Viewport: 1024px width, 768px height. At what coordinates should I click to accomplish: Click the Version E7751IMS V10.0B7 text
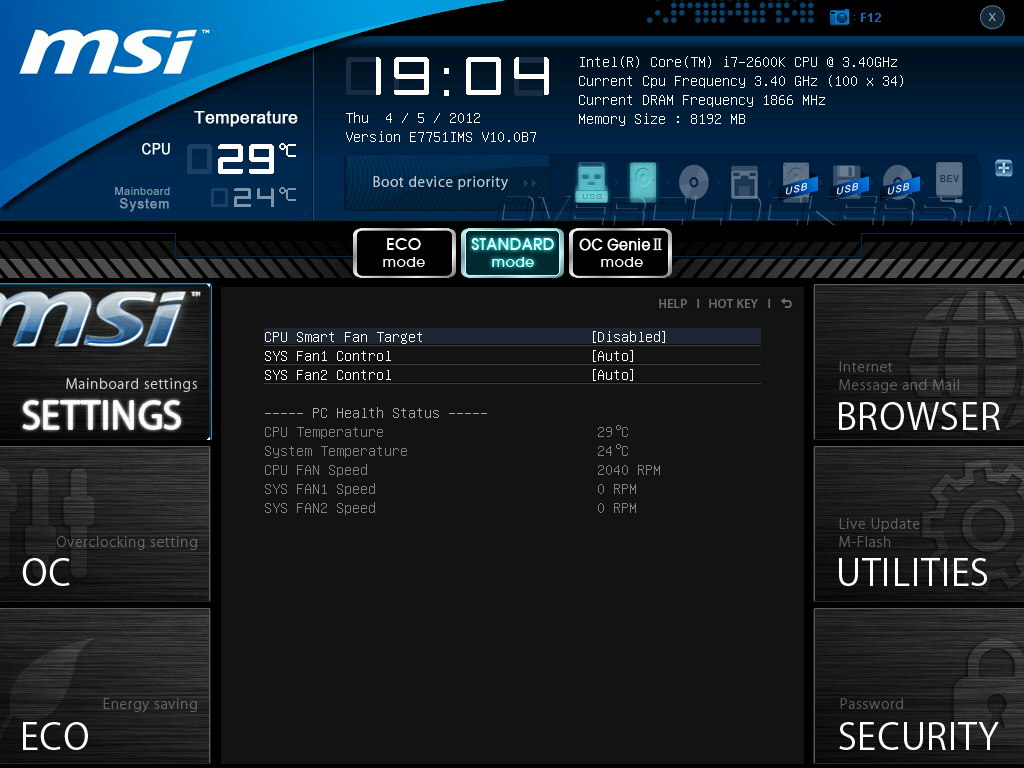441,137
